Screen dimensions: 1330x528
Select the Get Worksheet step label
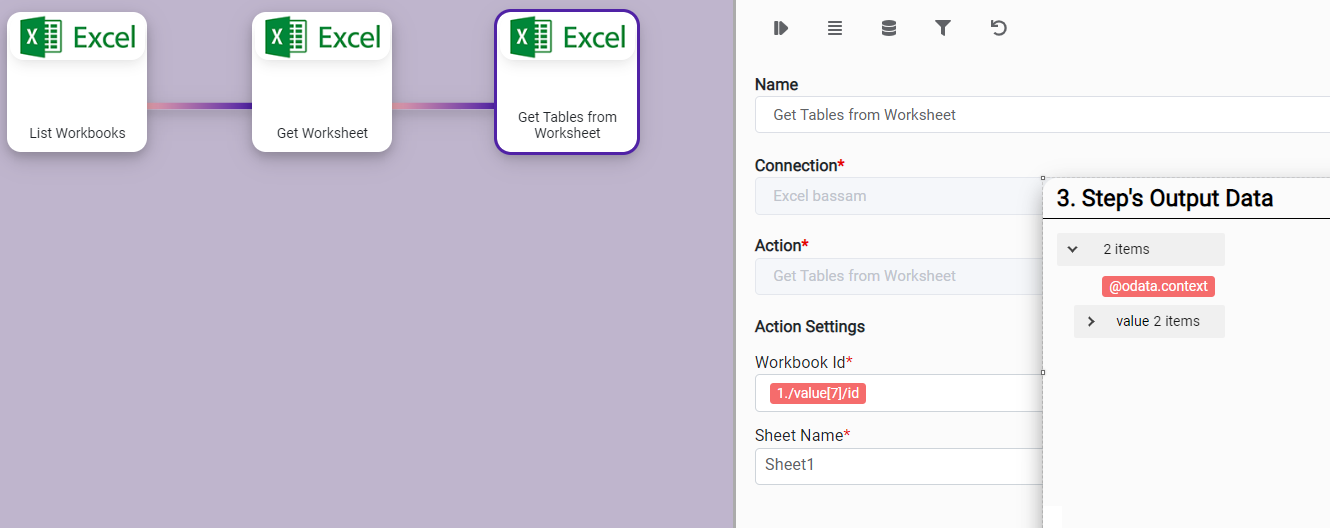point(322,133)
